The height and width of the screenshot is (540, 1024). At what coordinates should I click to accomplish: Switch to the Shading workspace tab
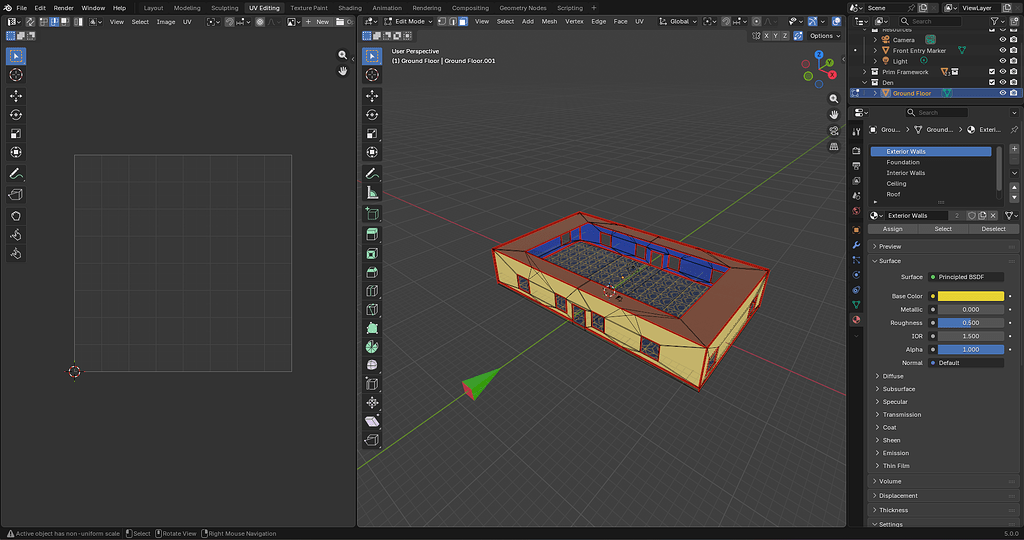pyautogui.click(x=350, y=8)
